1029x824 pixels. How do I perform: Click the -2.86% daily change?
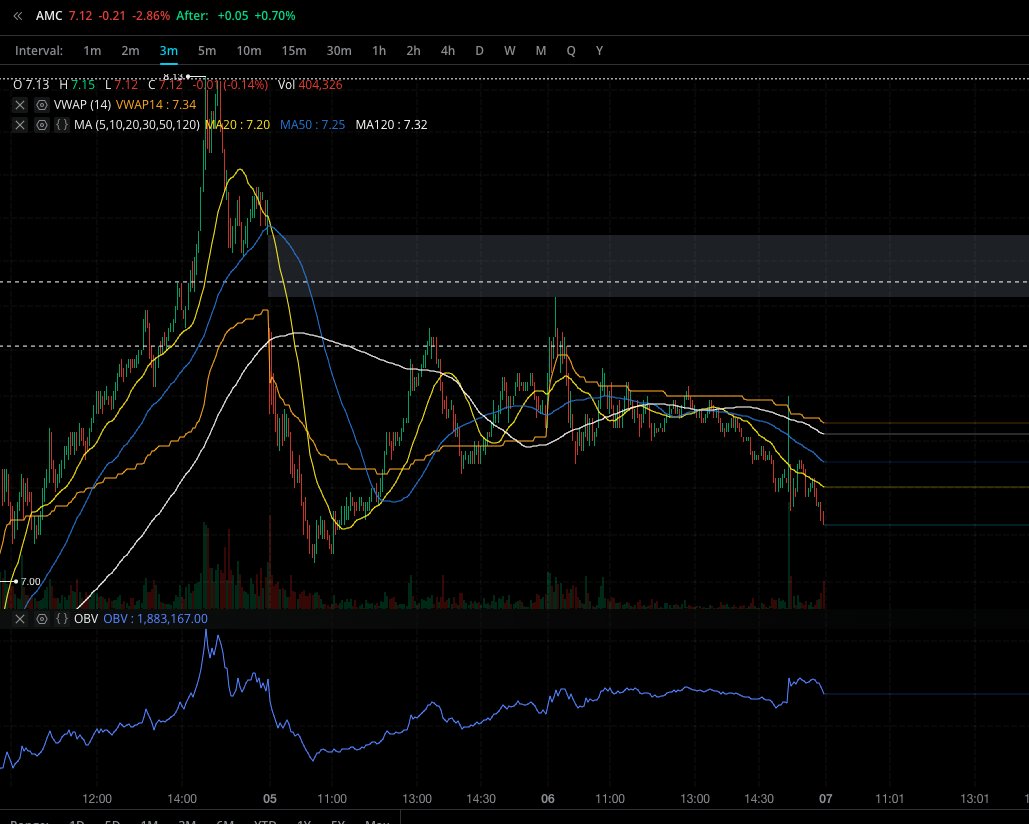151,16
